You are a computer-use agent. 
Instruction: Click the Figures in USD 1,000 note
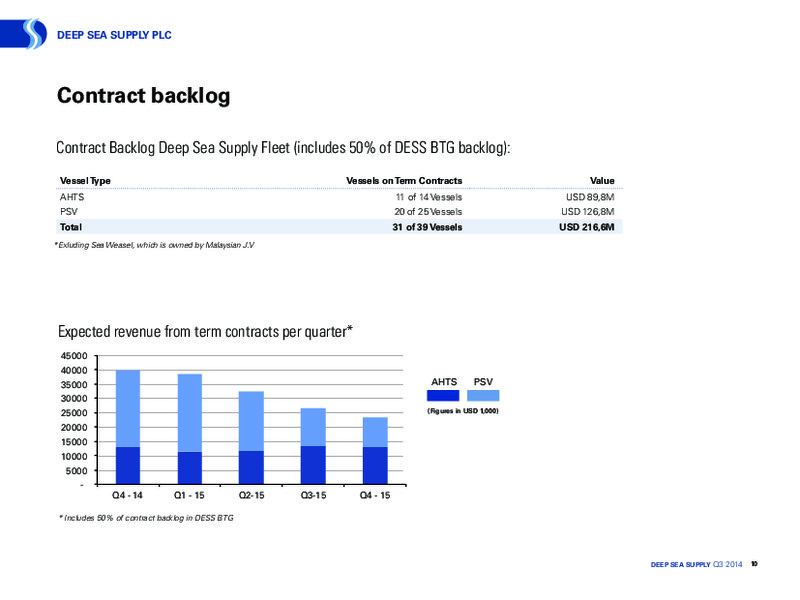click(463, 411)
